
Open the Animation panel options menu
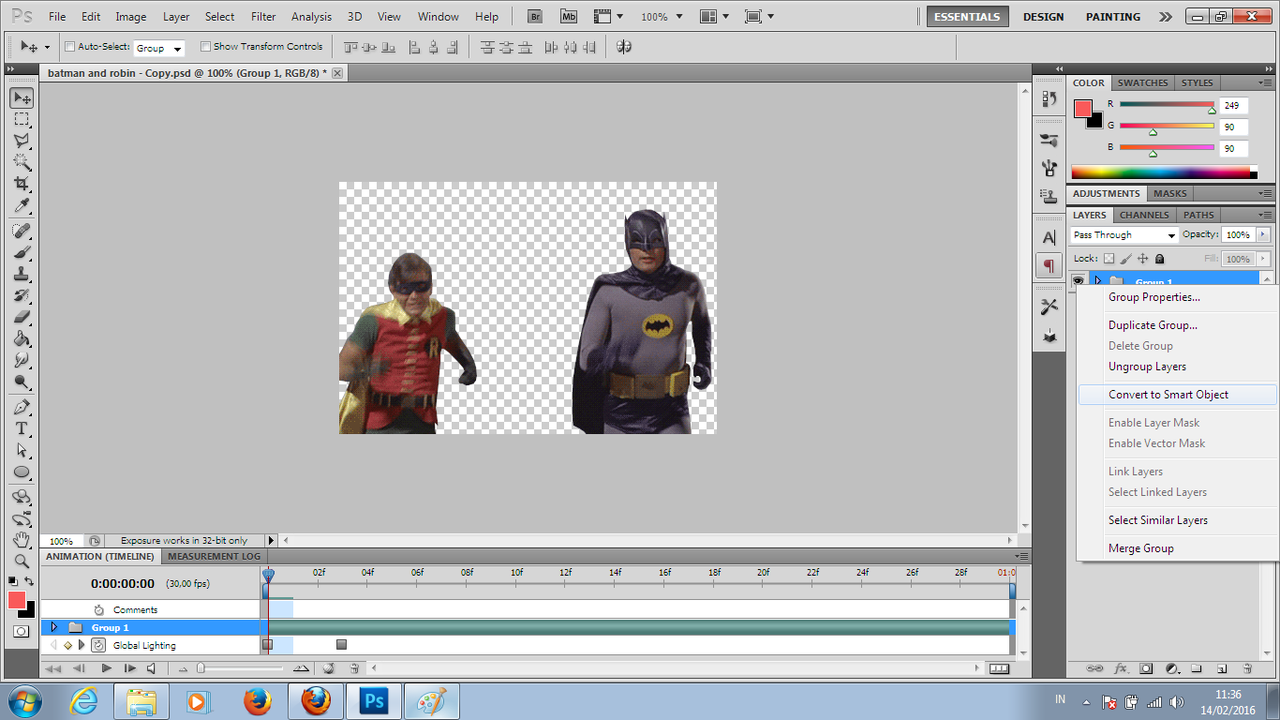click(1021, 556)
